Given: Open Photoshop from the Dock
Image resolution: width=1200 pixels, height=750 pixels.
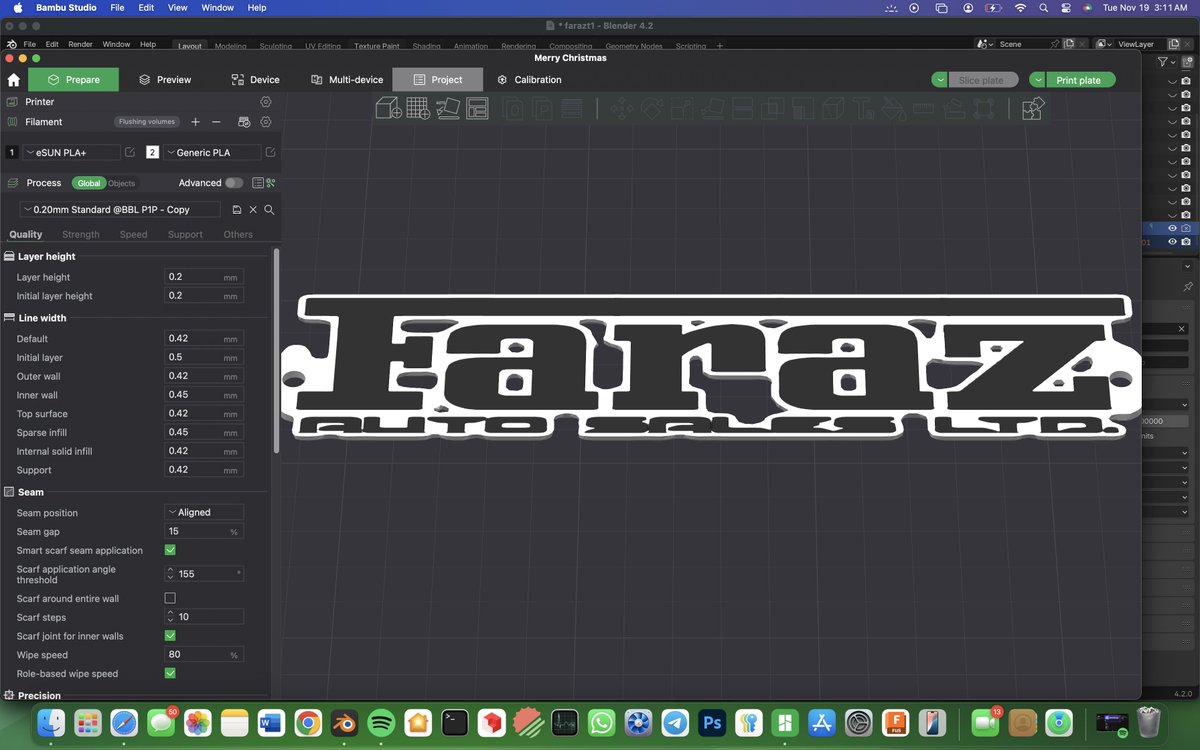Looking at the screenshot, I should [x=712, y=722].
